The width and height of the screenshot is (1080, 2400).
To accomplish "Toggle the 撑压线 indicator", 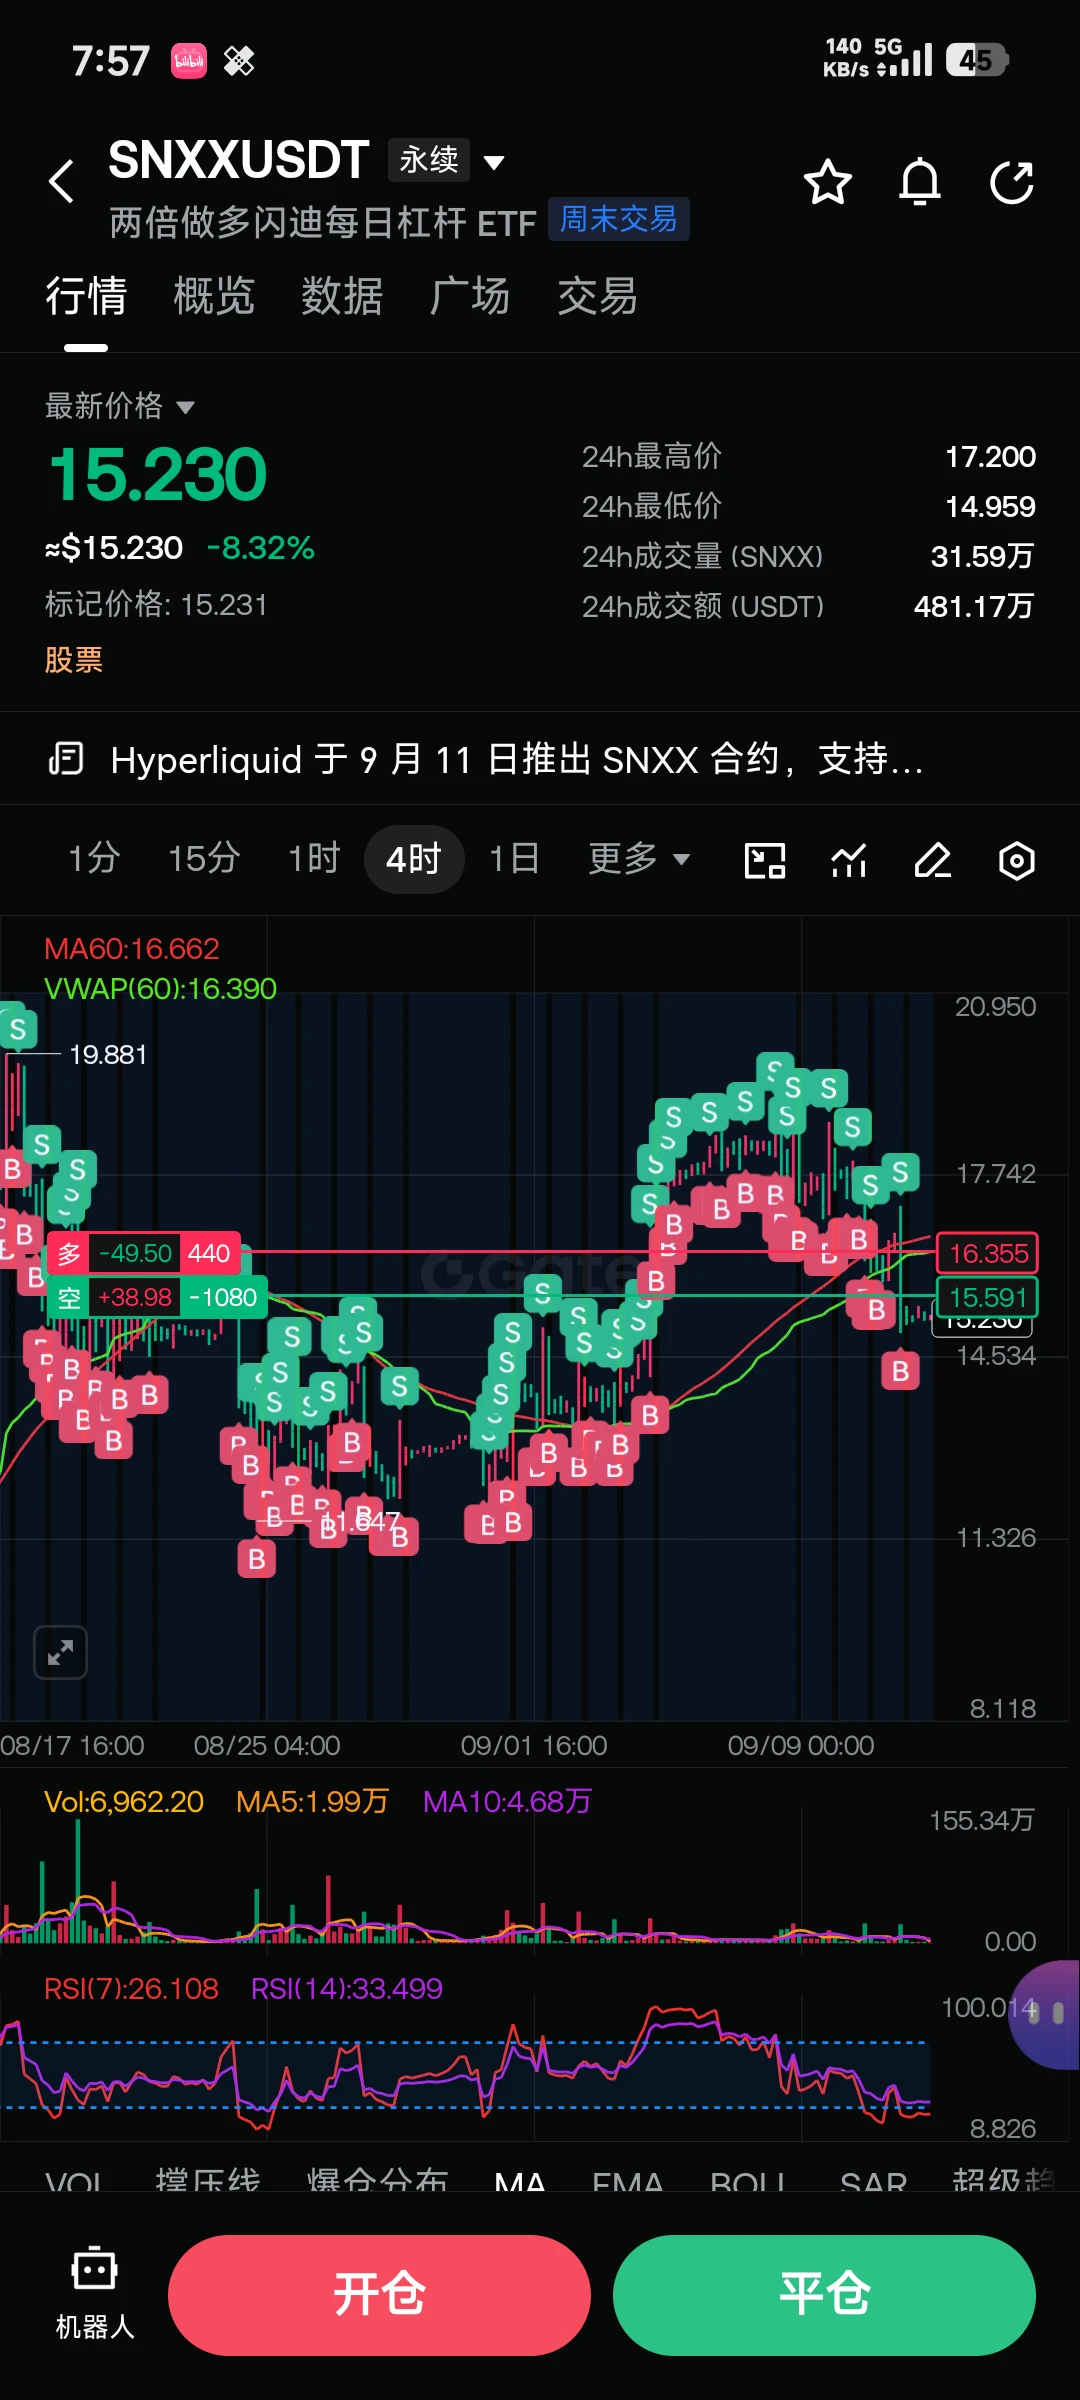I will tap(208, 2180).
